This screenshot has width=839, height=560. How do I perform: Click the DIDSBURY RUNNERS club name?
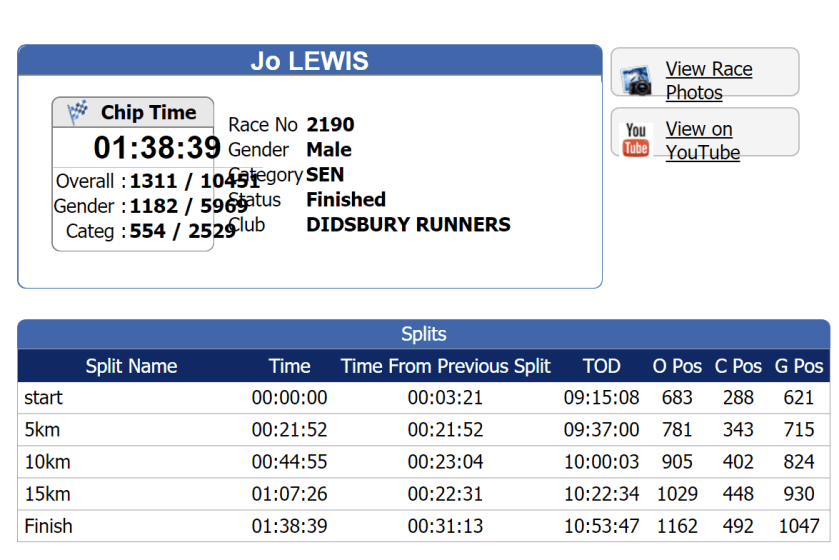click(408, 224)
